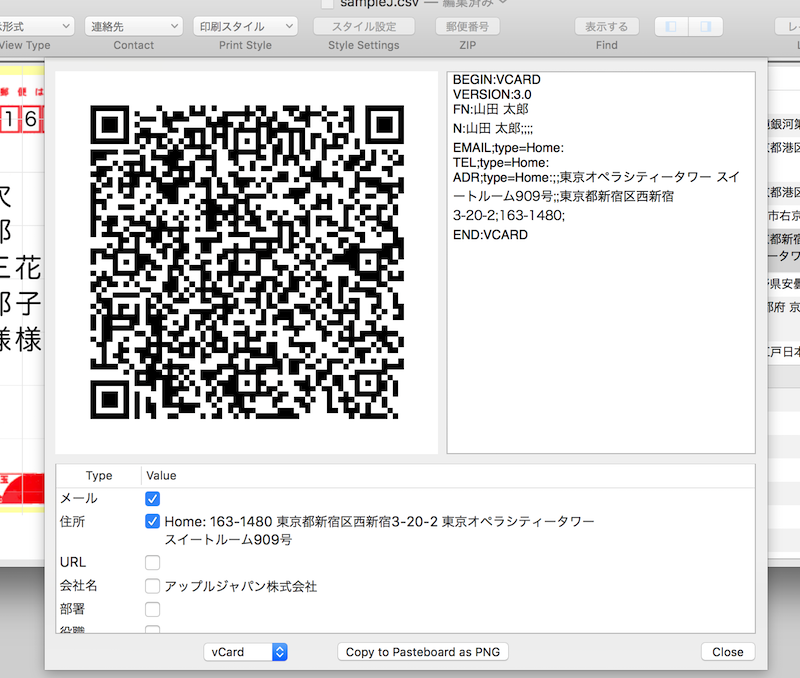800x678 pixels.
Task: Check the 会社名 checkbox
Action: [153, 586]
